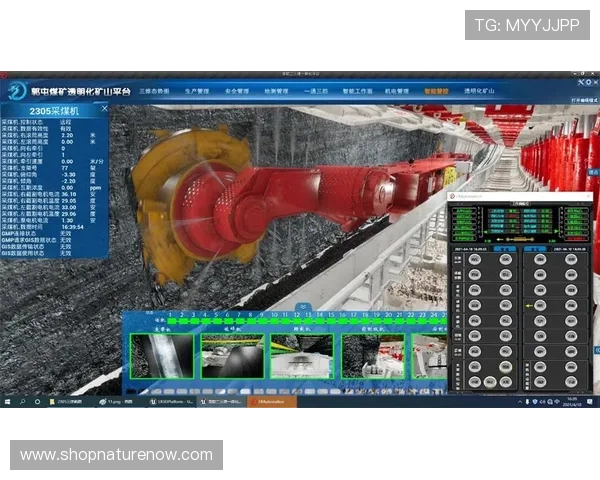The width and height of the screenshot is (600, 480).
Task: Click the left motor current value 33.00
Action: pyautogui.click(x=68, y=207)
